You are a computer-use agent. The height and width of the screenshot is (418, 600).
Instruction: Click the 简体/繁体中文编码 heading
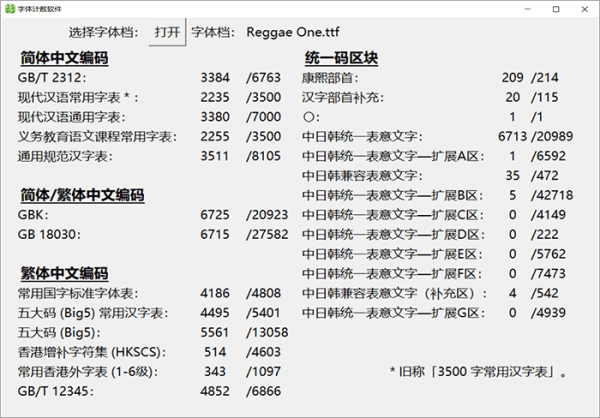pos(81,195)
